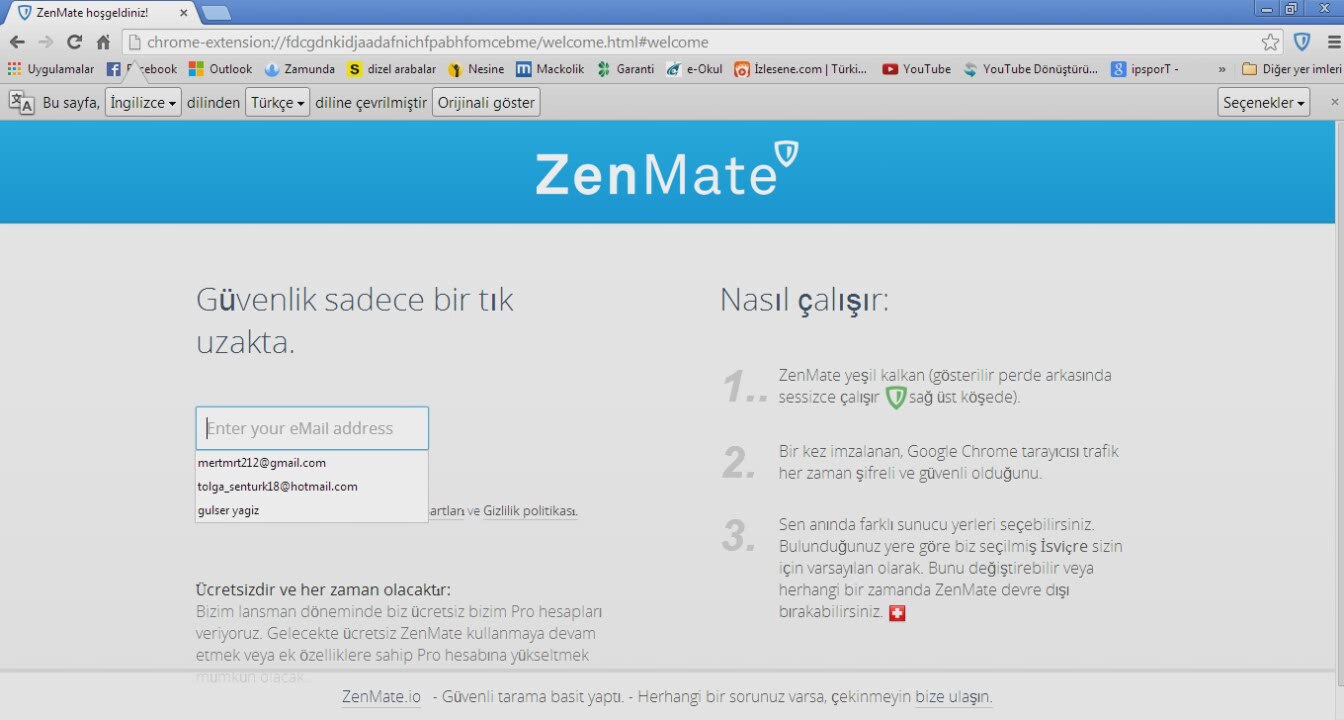Click the Orijinali göster button
Screen dimensions: 1344x720
click(x=486, y=102)
